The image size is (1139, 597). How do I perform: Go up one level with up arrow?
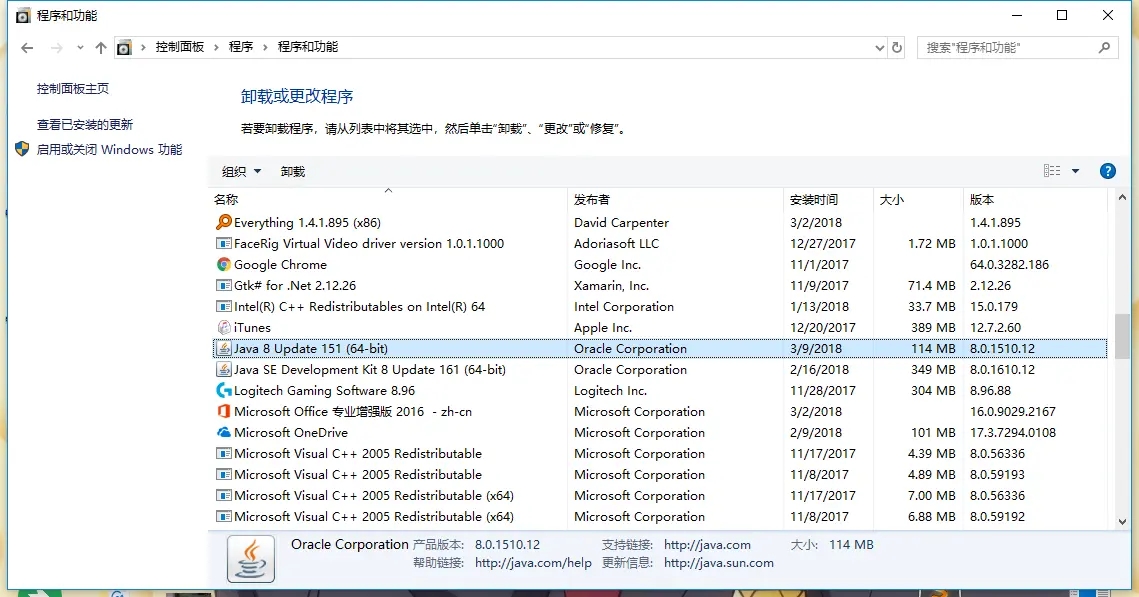(100, 47)
